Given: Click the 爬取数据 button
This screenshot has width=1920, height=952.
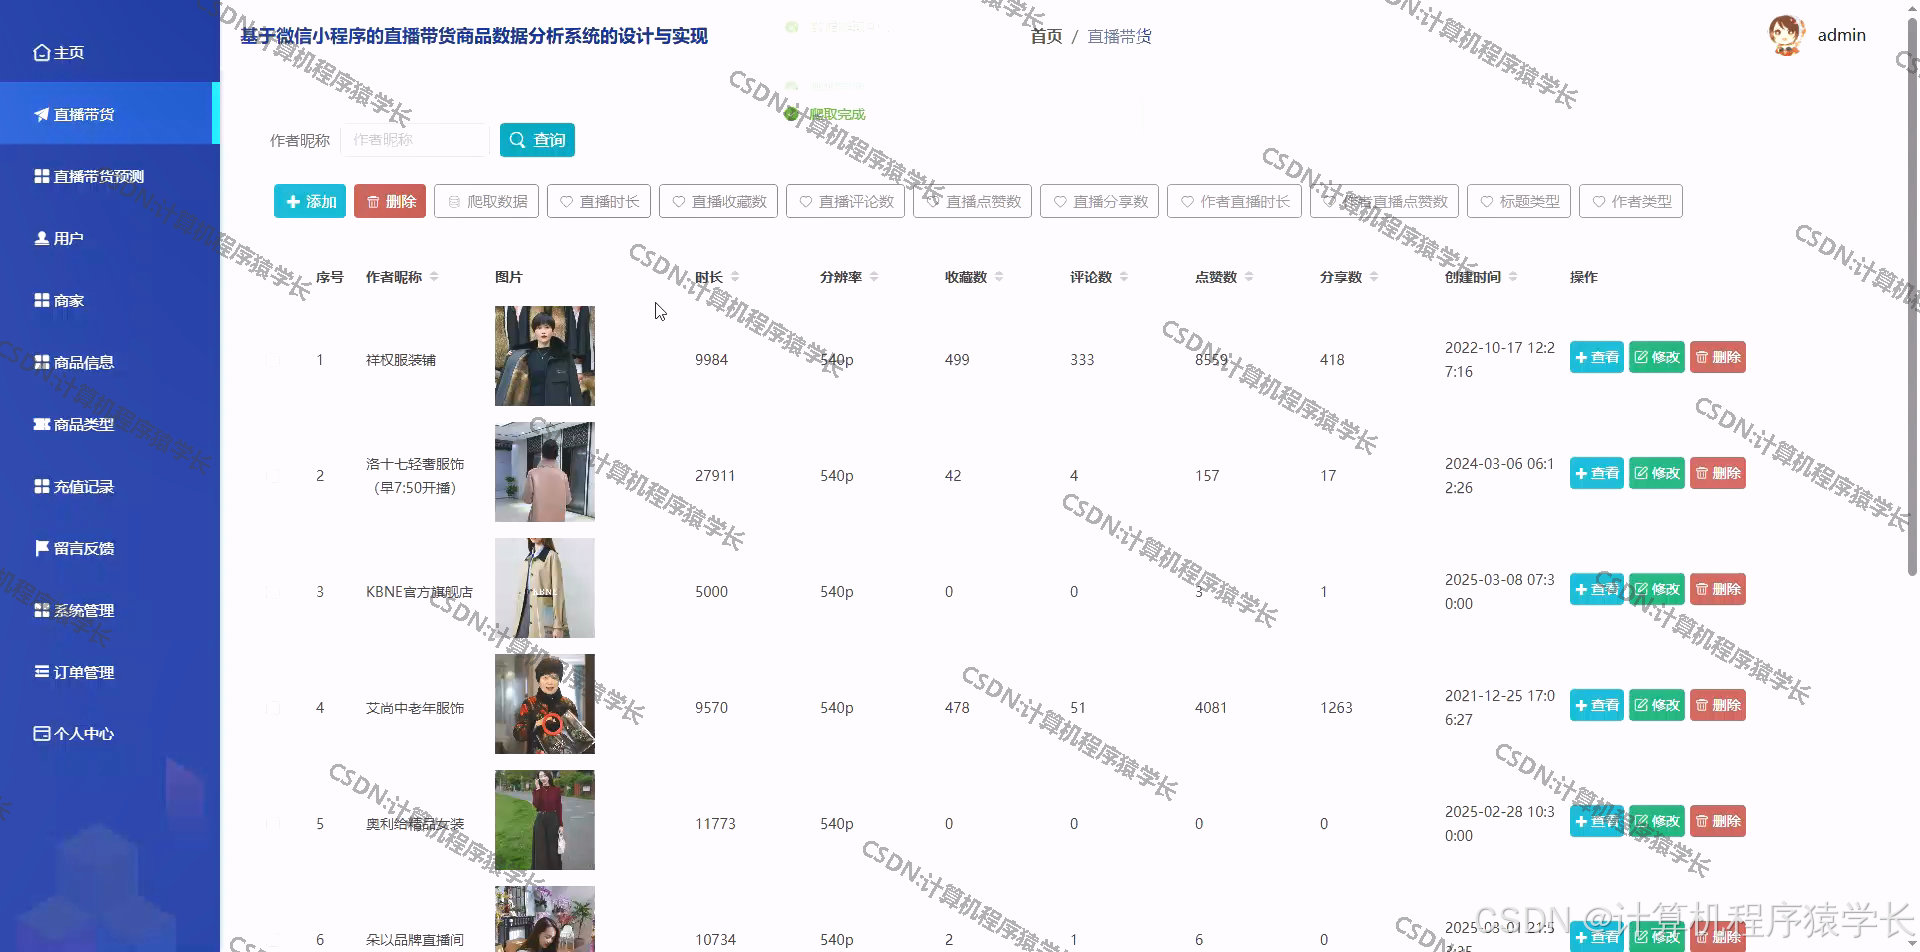Looking at the screenshot, I should 487,201.
